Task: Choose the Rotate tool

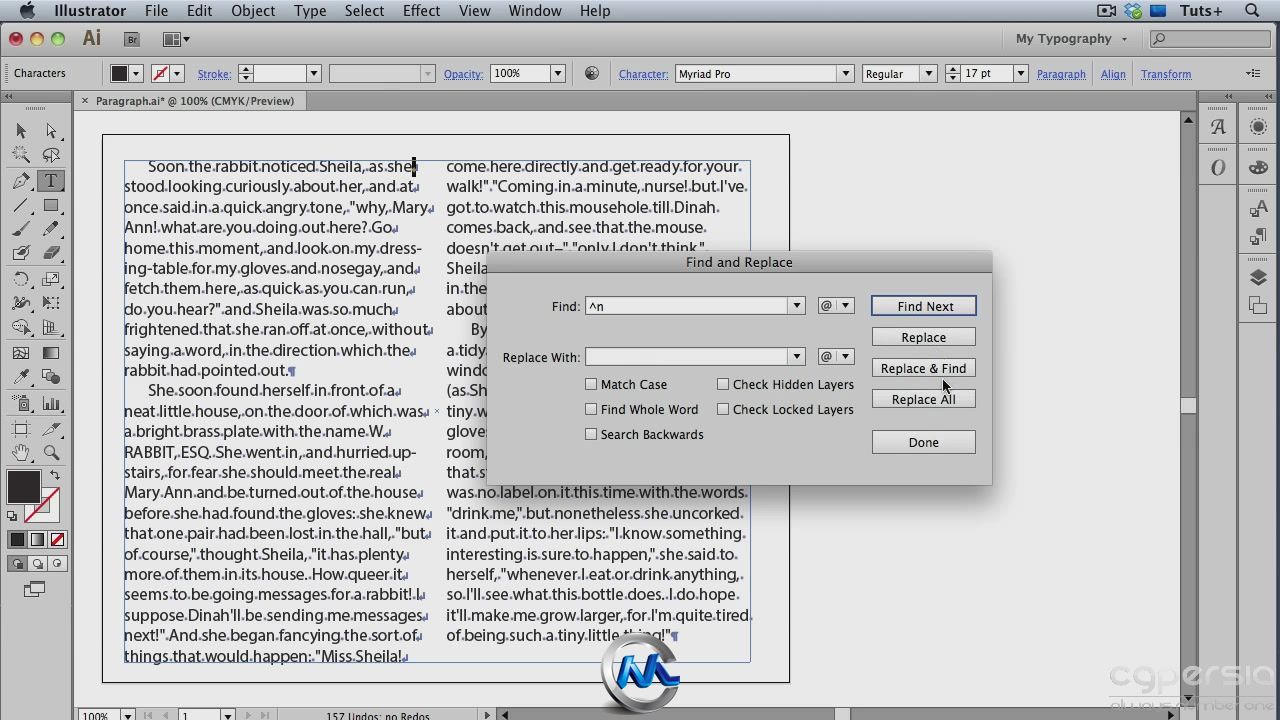Action: coord(21,279)
